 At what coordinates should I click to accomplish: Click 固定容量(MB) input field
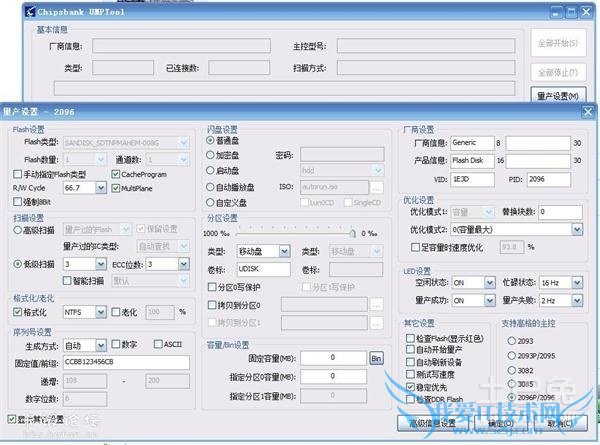[x=333, y=357]
